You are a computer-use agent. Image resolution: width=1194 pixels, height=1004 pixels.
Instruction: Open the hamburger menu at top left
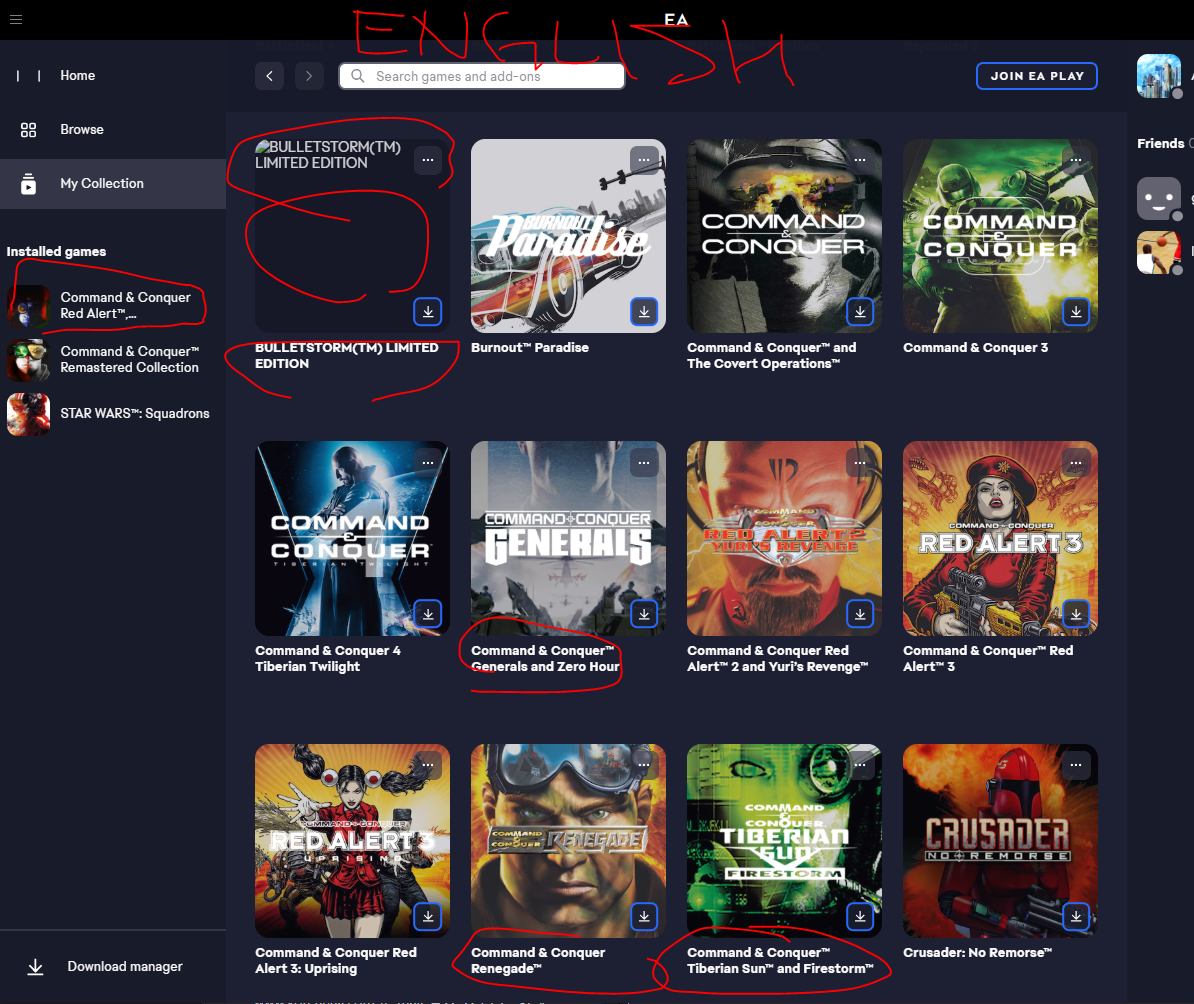(16, 19)
